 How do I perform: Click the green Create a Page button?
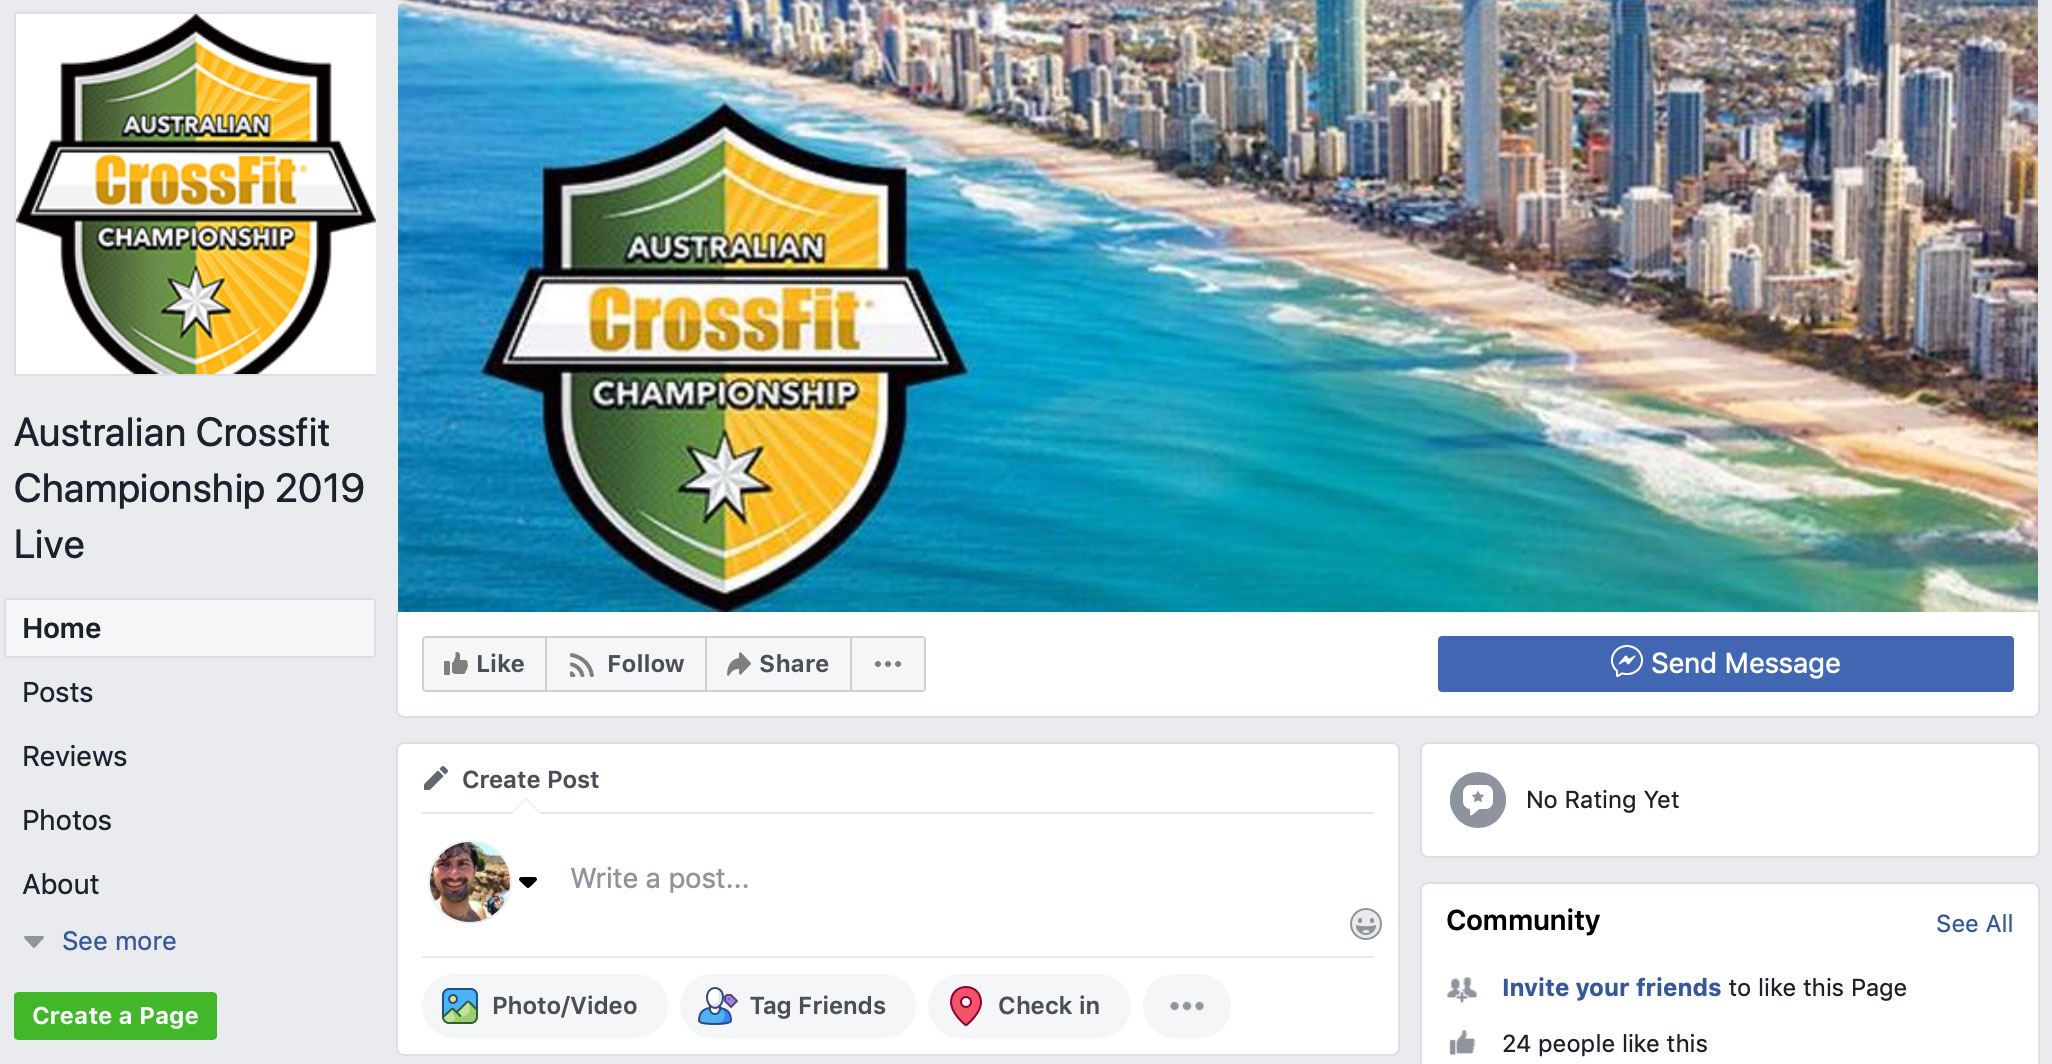(x=115, y=1016)
